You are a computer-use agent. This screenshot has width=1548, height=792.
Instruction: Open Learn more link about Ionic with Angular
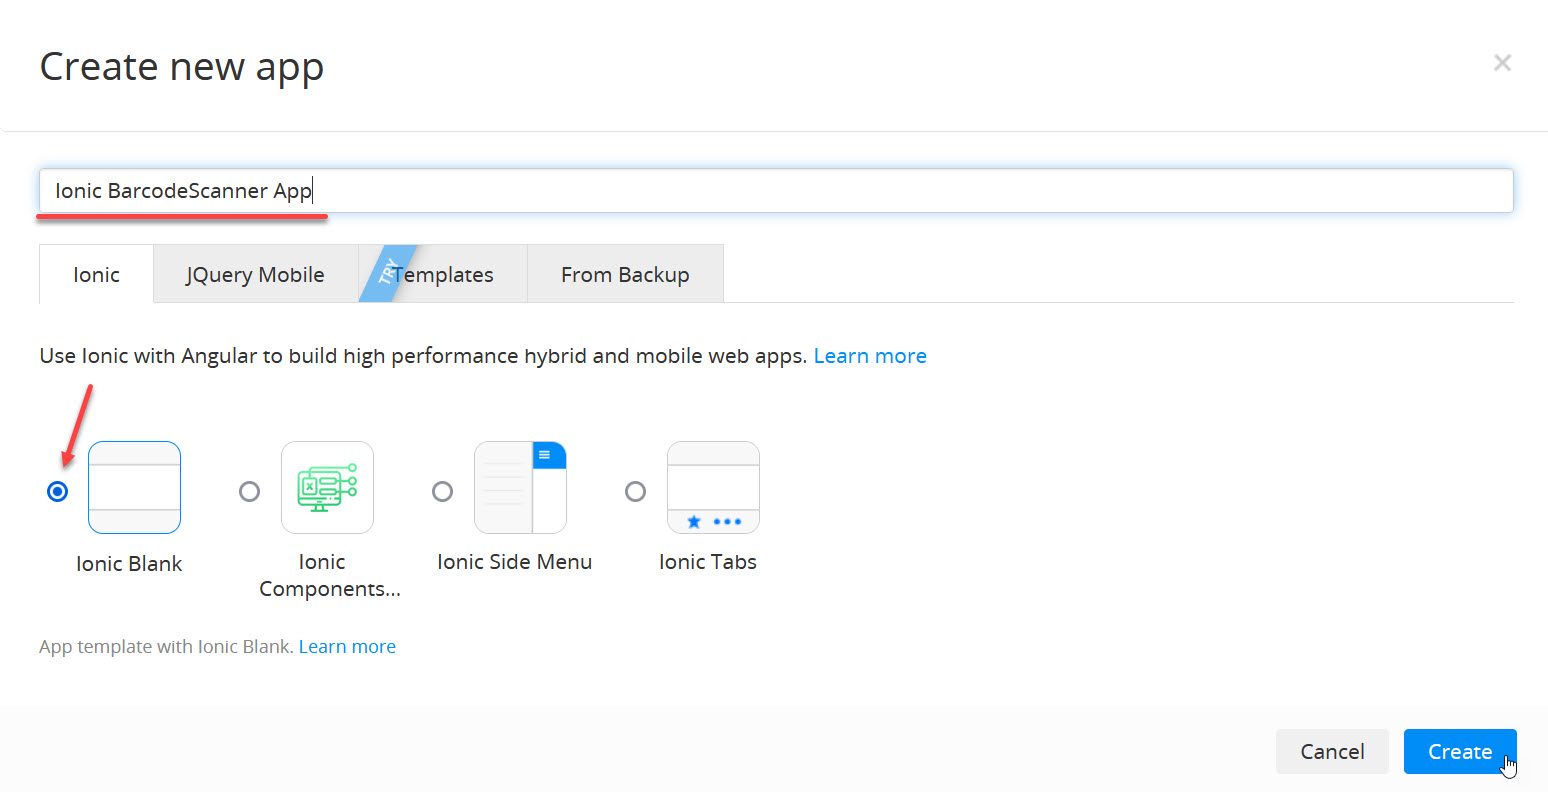pos(870,356)
